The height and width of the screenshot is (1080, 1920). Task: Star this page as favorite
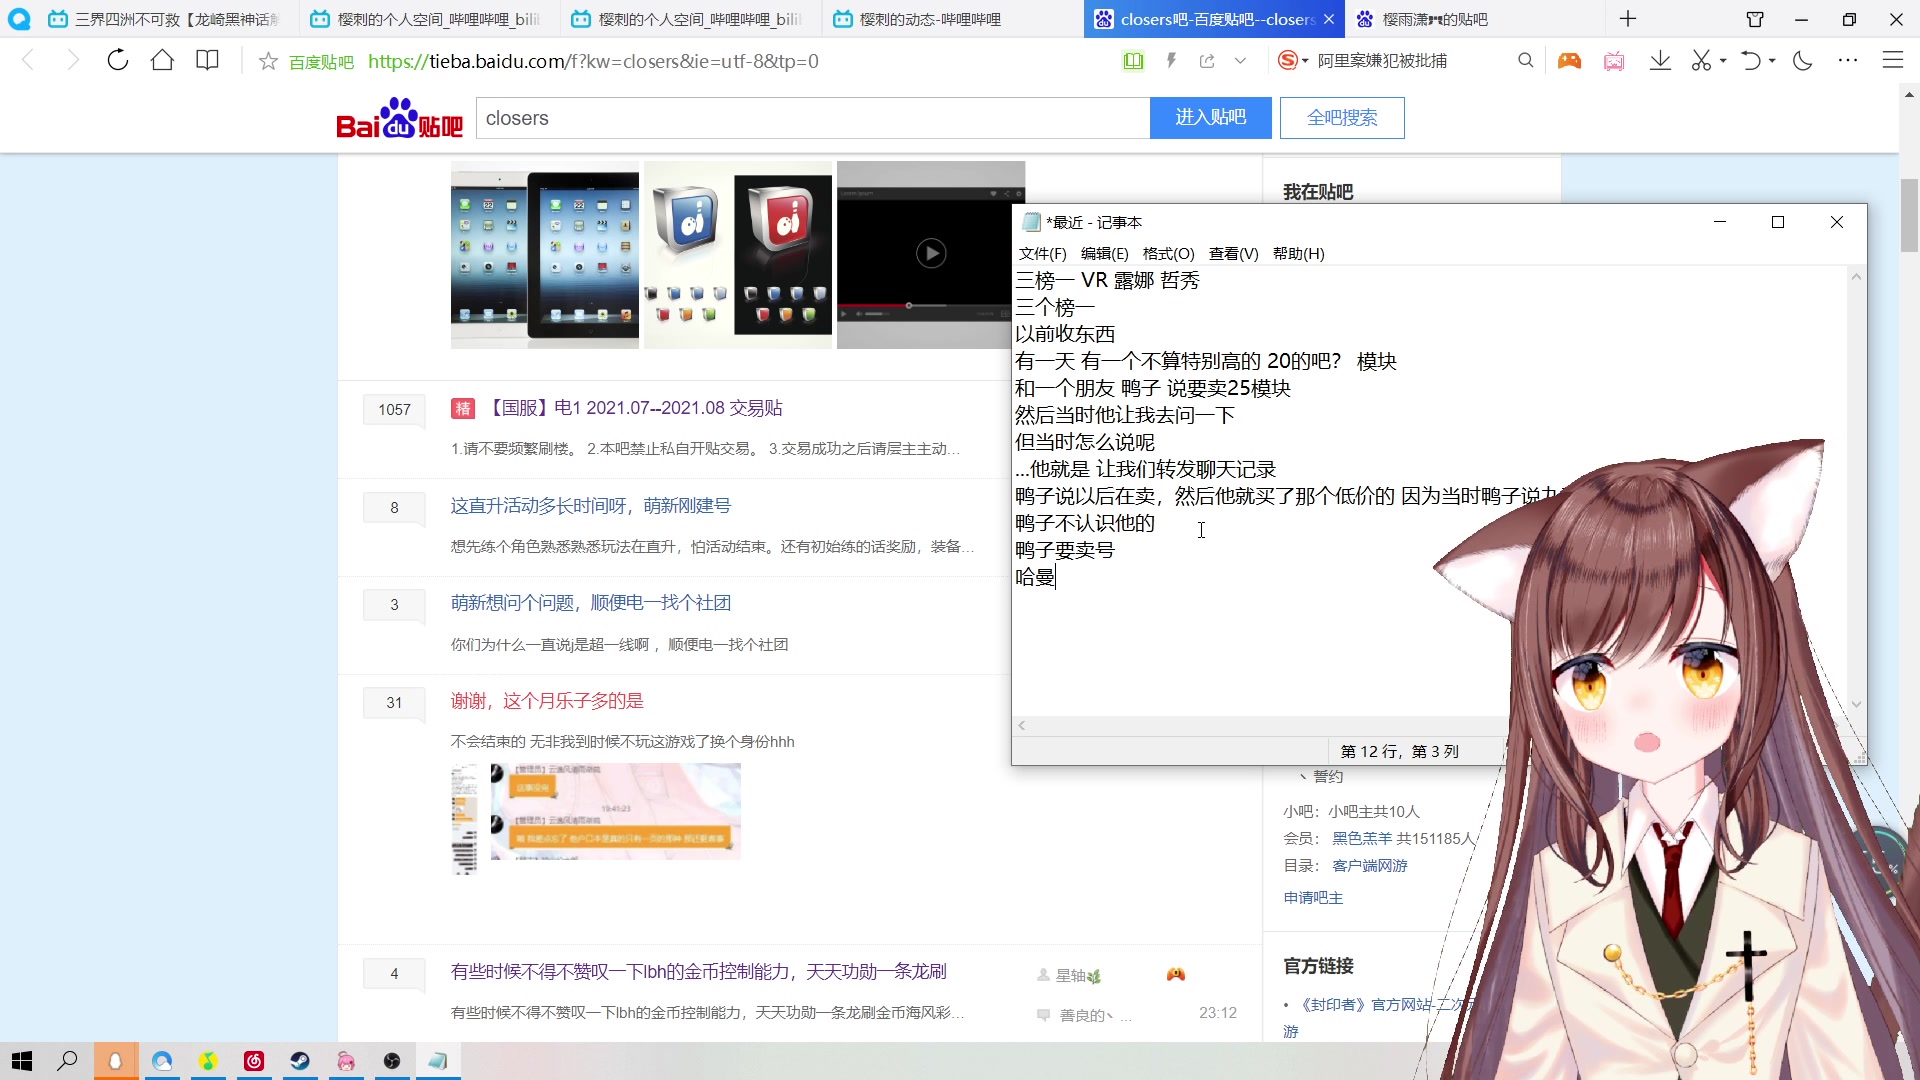[x=268, y=61]
